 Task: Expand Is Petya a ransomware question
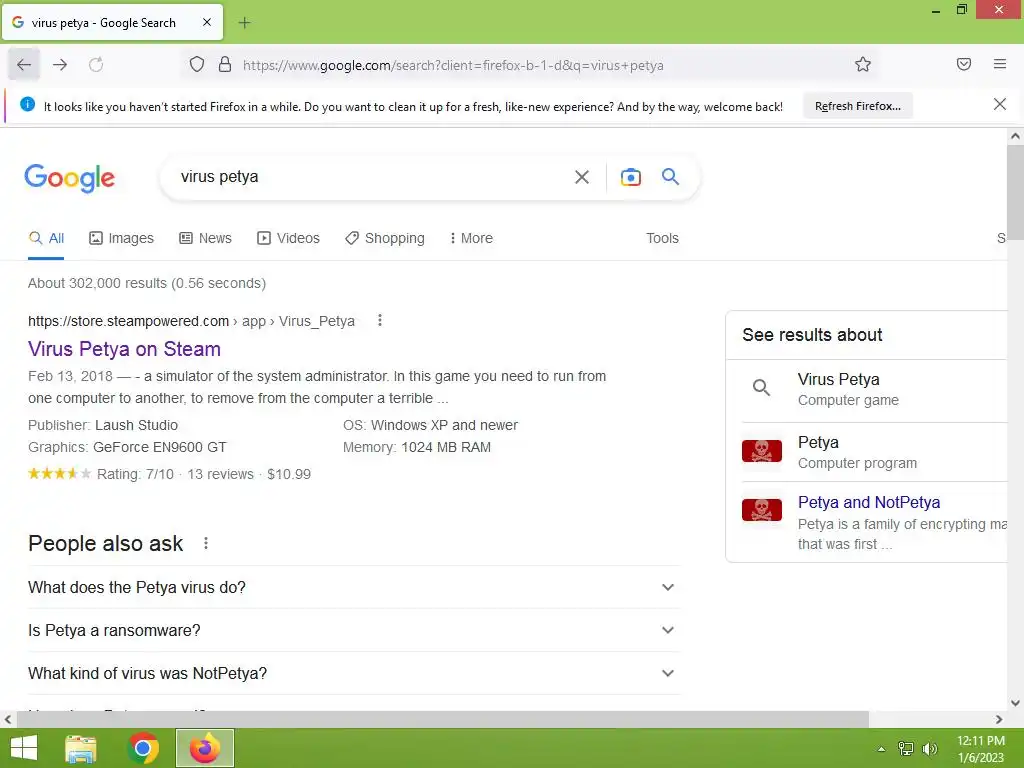click(x=353, y=630)
